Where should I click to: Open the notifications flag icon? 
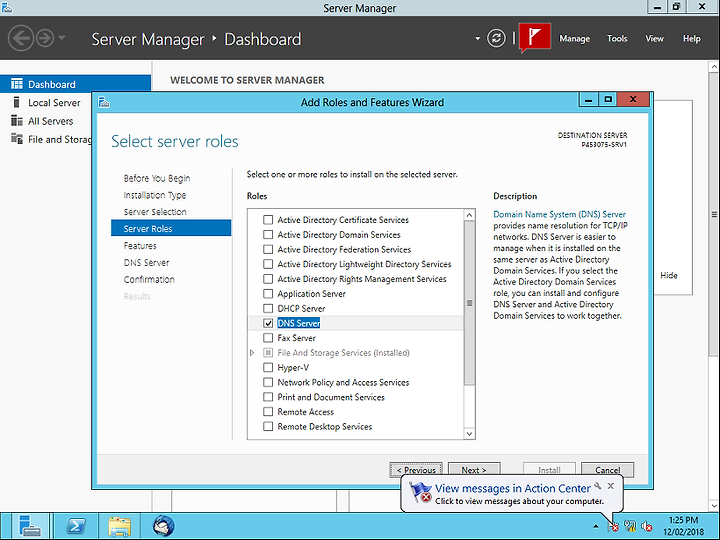534,37
